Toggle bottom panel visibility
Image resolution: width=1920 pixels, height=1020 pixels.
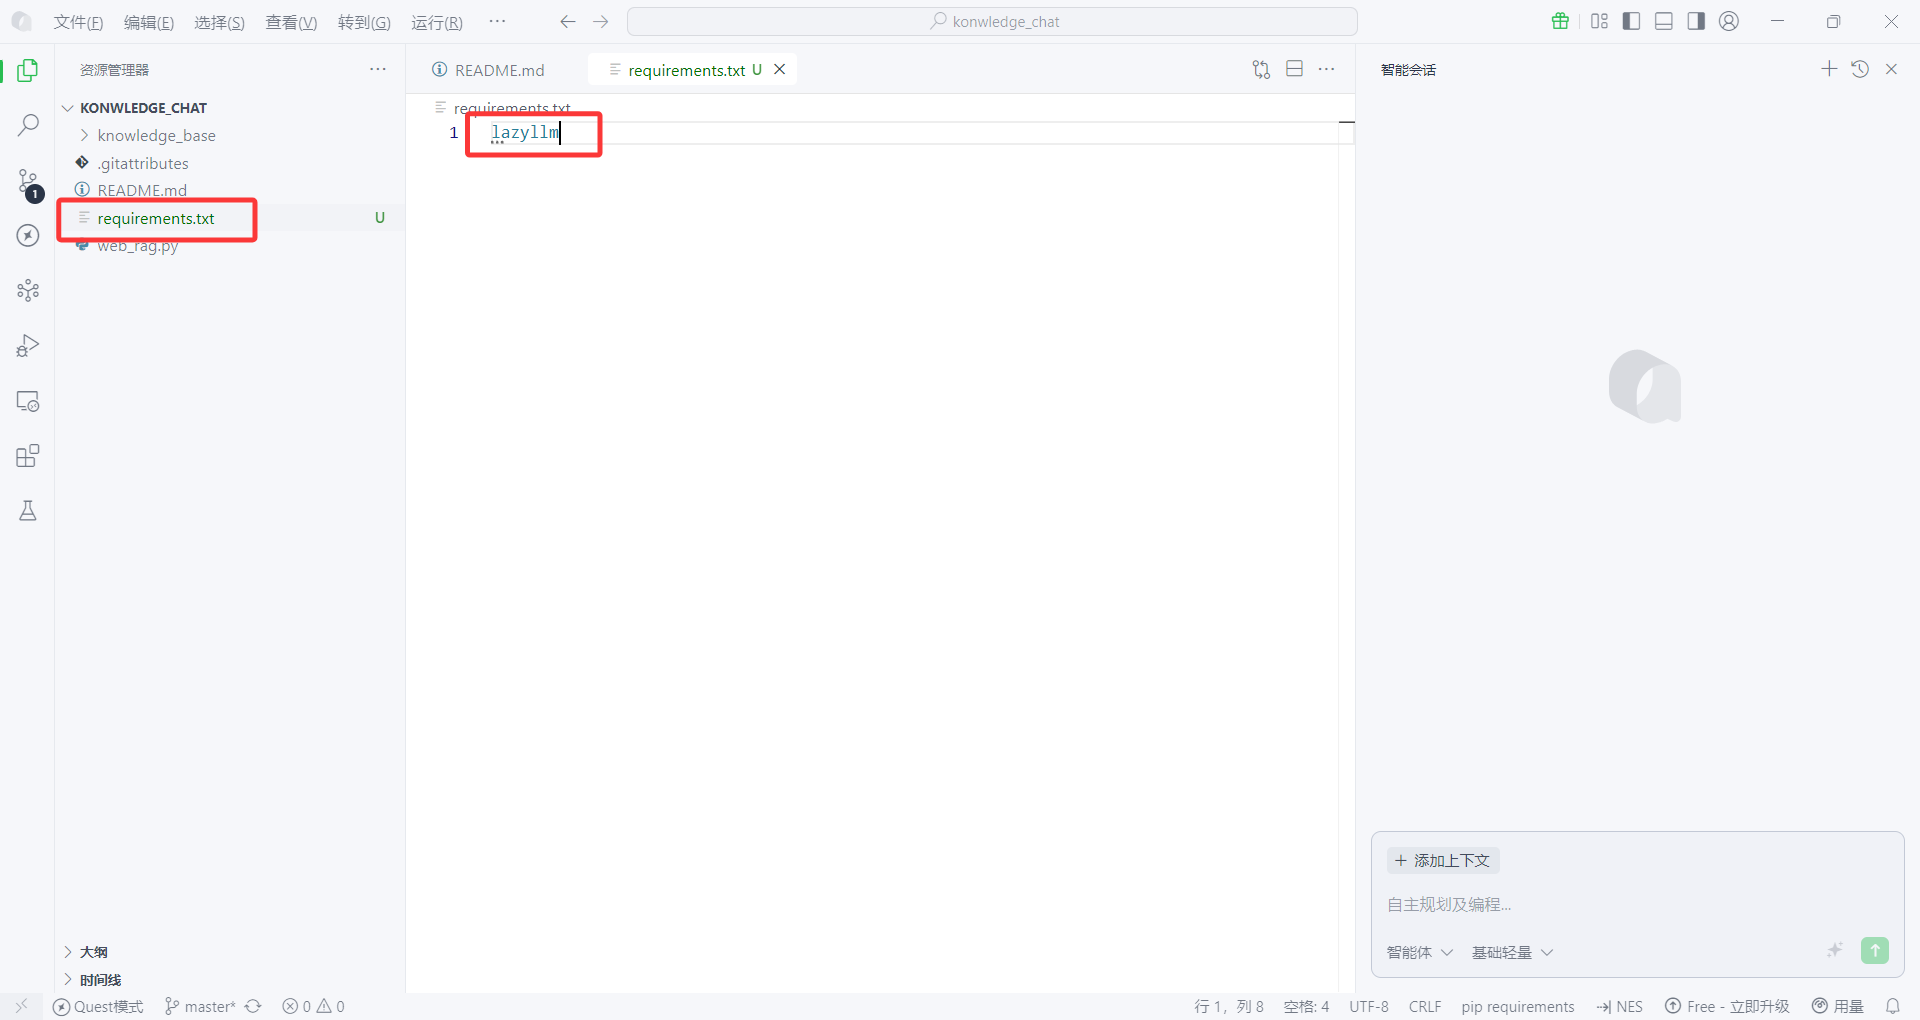[x=1664, y=21]
